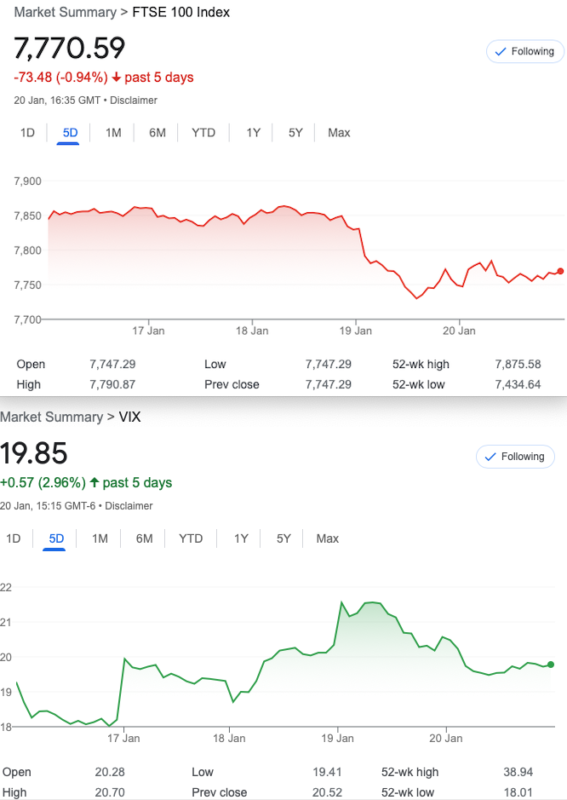Screen dimensions: 567x800
Task: Click red down arrow beside past 5 days
Action: point(116,78)
